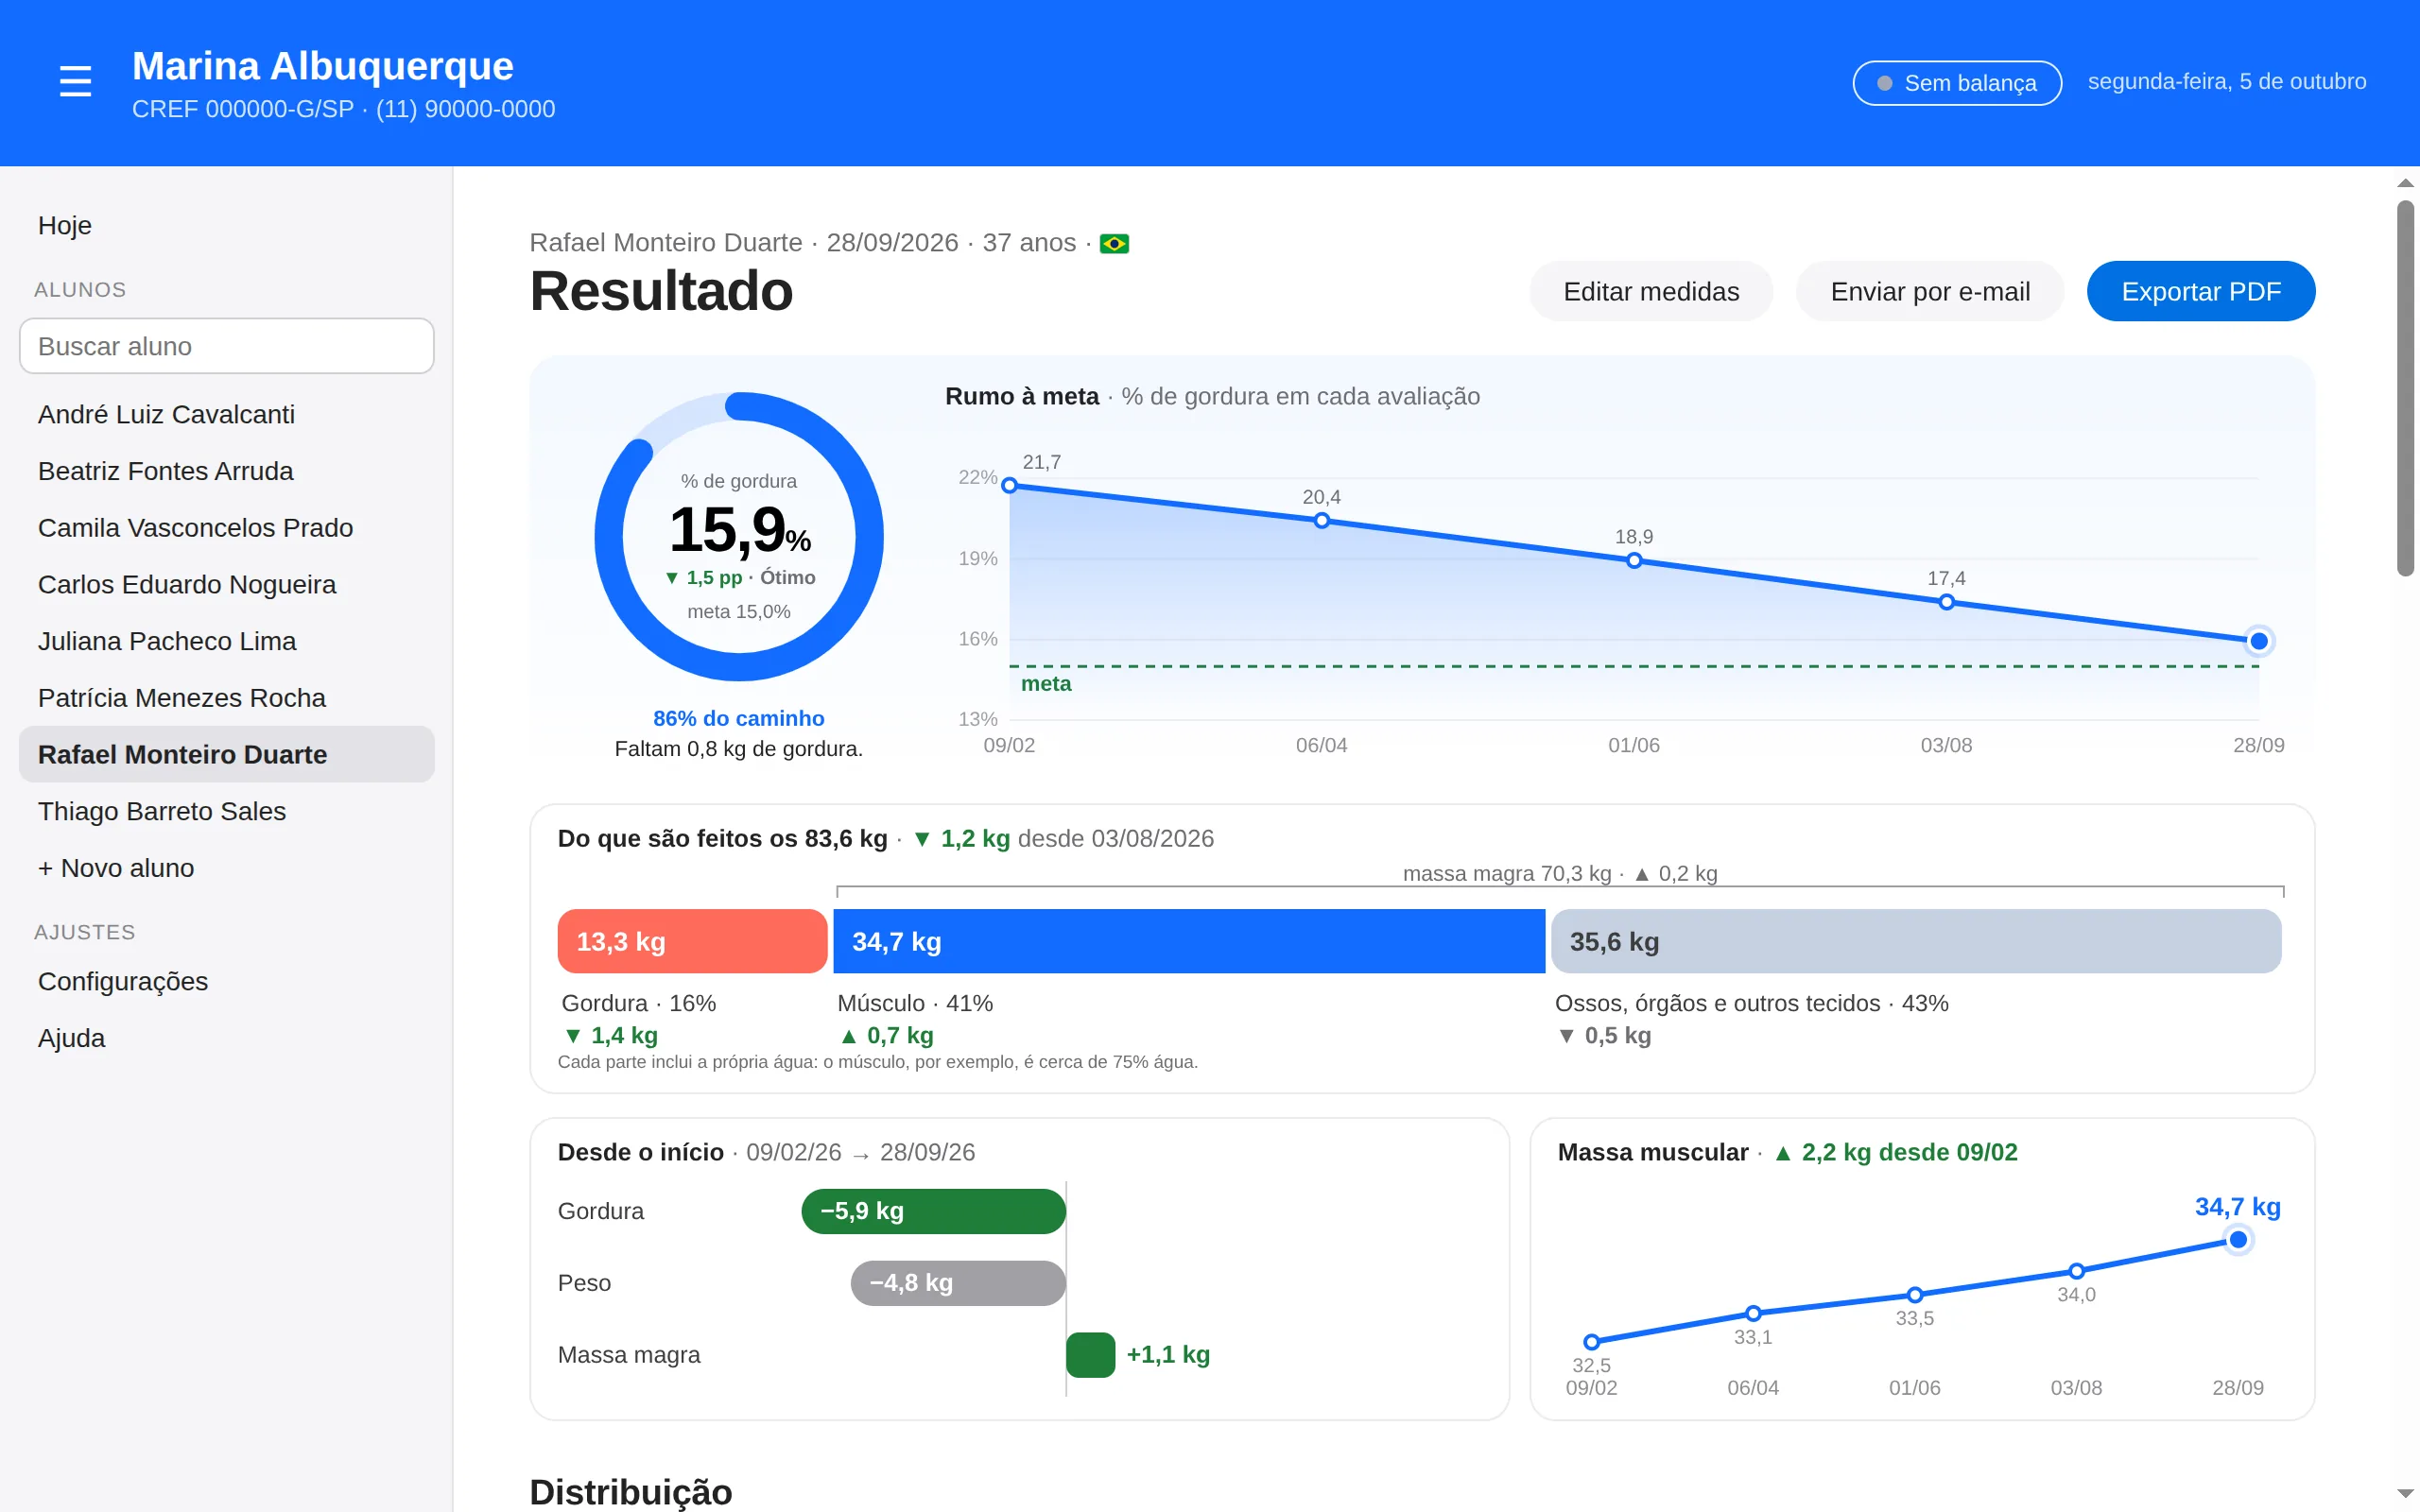Screen dimensions: 2420x1512
Task: Click the vertical scrollbar thumb
Action: [x=2405, y=388]
